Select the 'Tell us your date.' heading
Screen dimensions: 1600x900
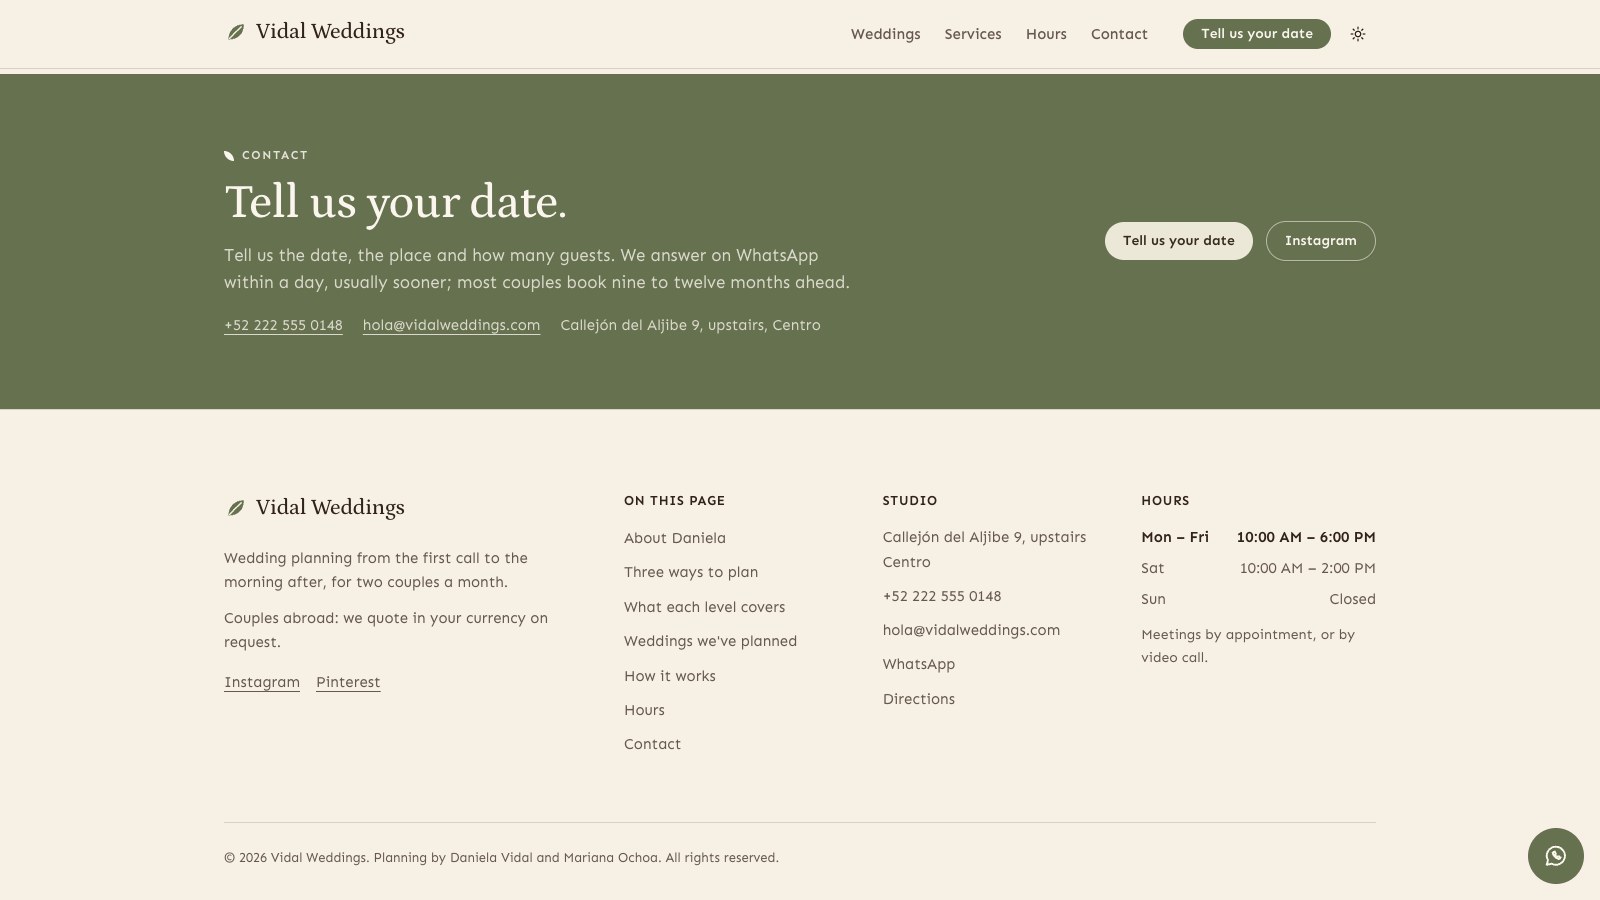point(396,202)
